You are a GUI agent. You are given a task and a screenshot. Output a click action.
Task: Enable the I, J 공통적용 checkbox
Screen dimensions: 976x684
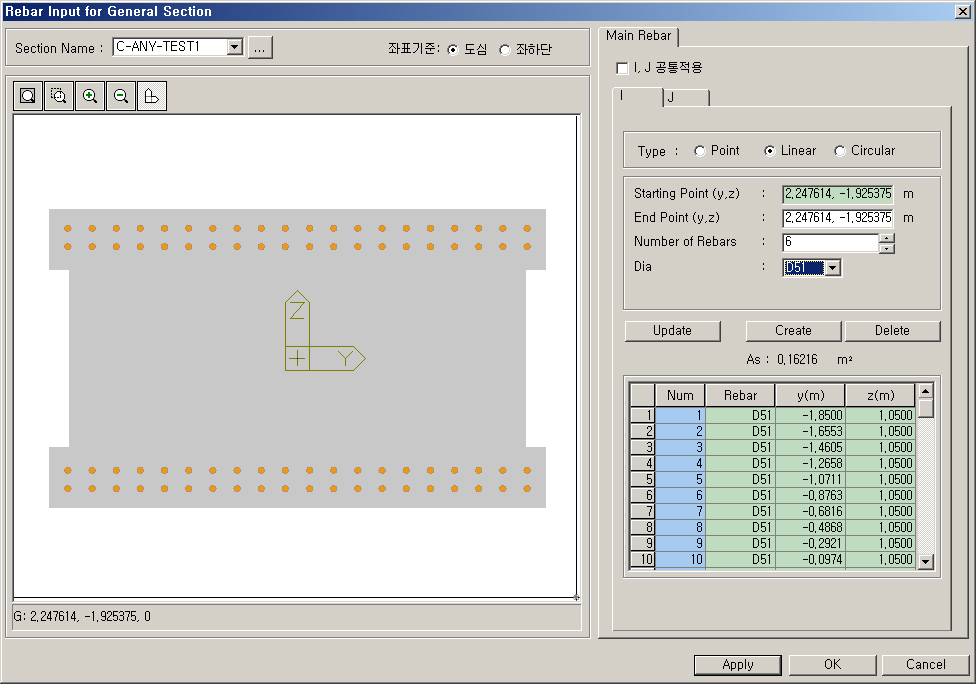[621, 68]
